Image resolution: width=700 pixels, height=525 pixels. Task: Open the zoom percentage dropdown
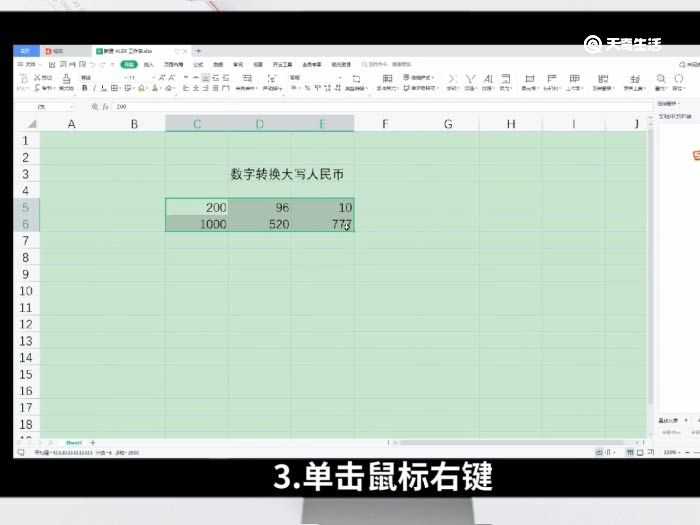671,452
